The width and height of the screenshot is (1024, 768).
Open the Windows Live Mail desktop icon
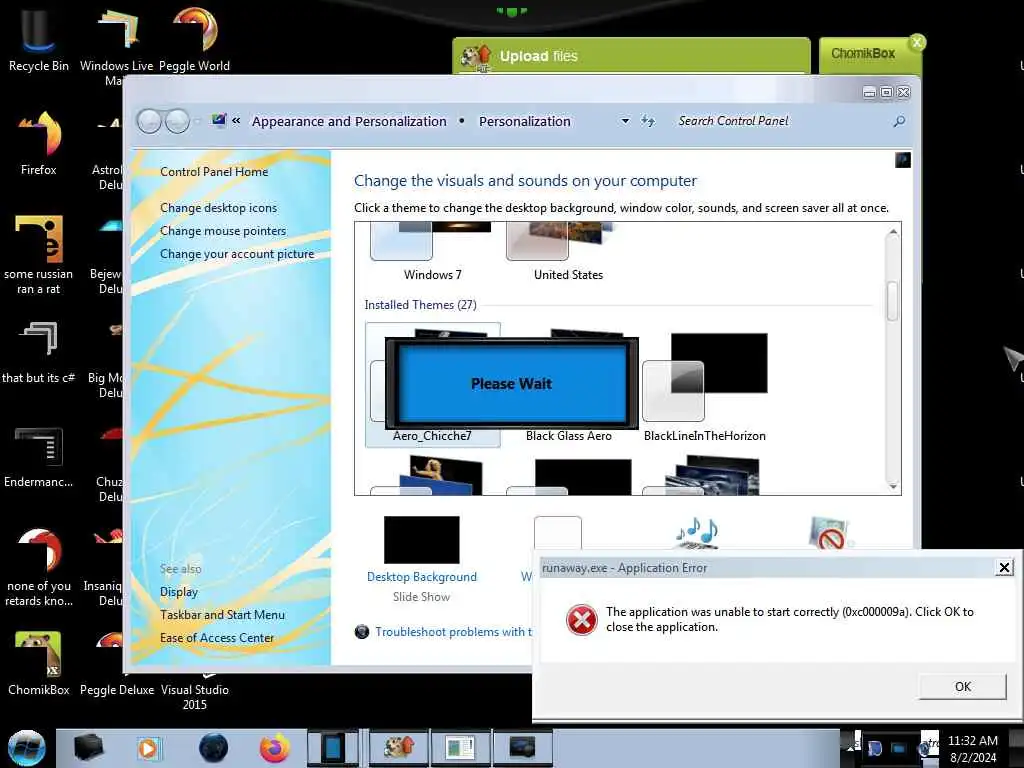[116, 44]
